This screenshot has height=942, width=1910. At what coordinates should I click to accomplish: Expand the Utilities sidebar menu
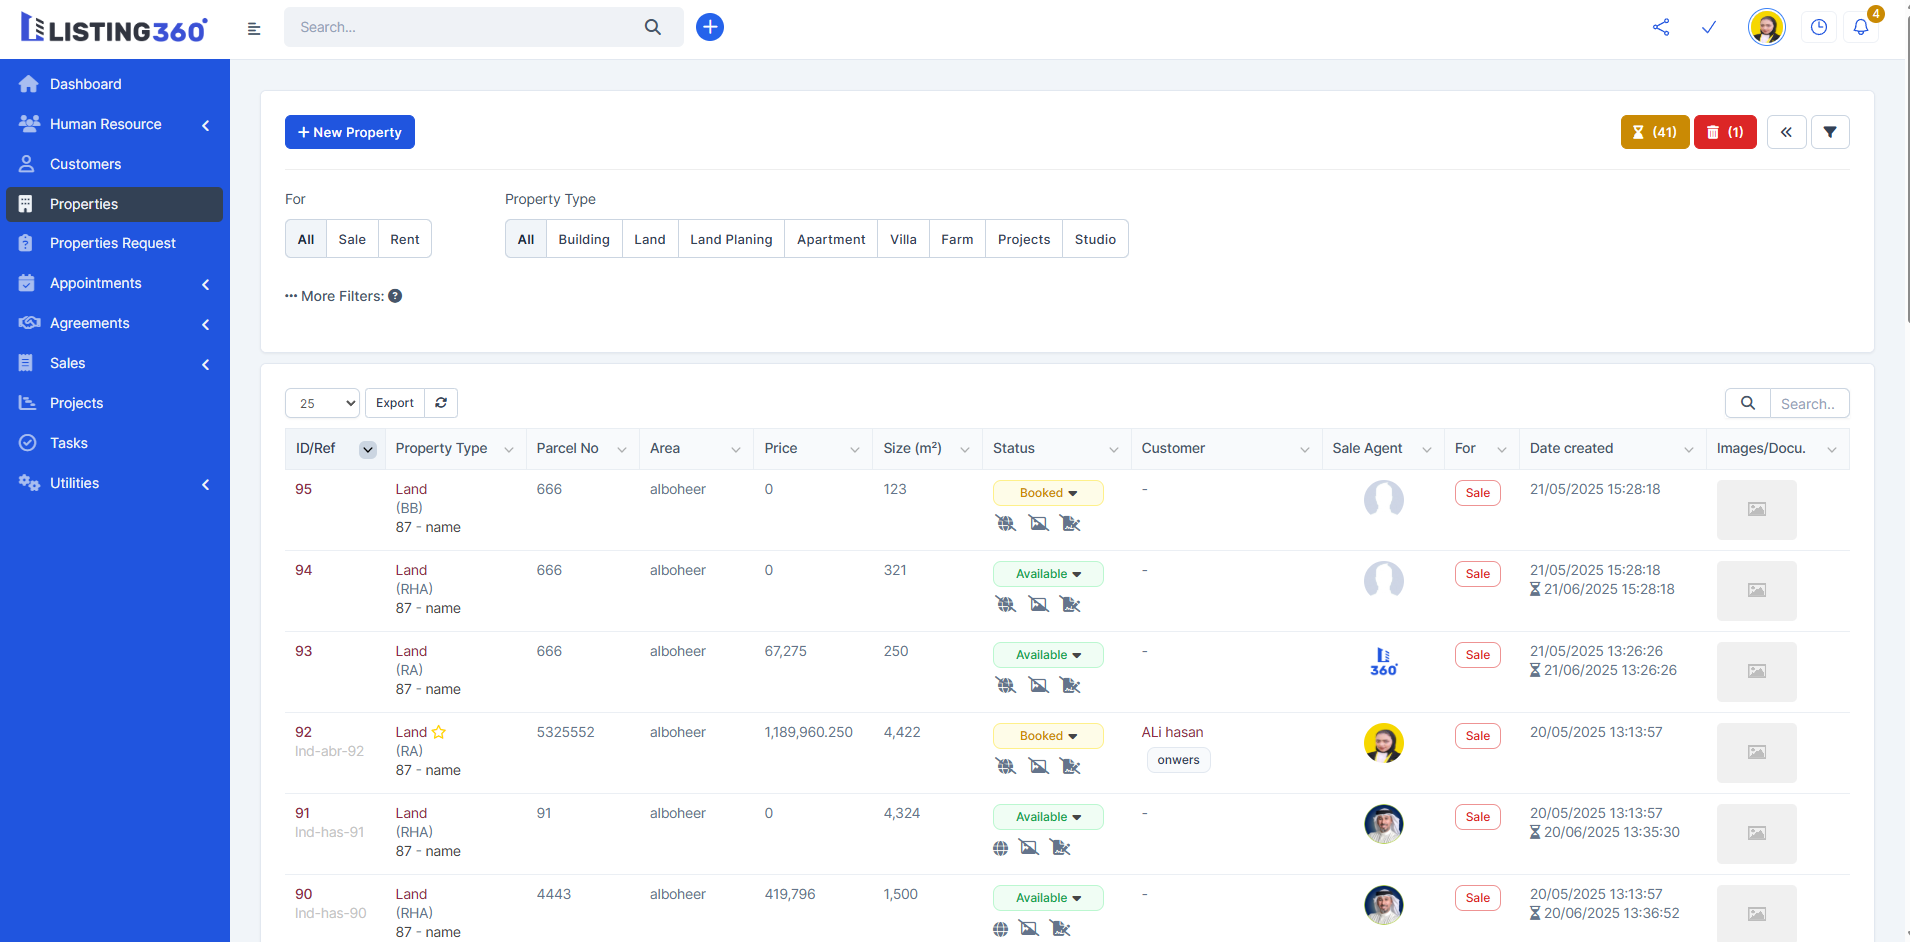click(115, 483)
